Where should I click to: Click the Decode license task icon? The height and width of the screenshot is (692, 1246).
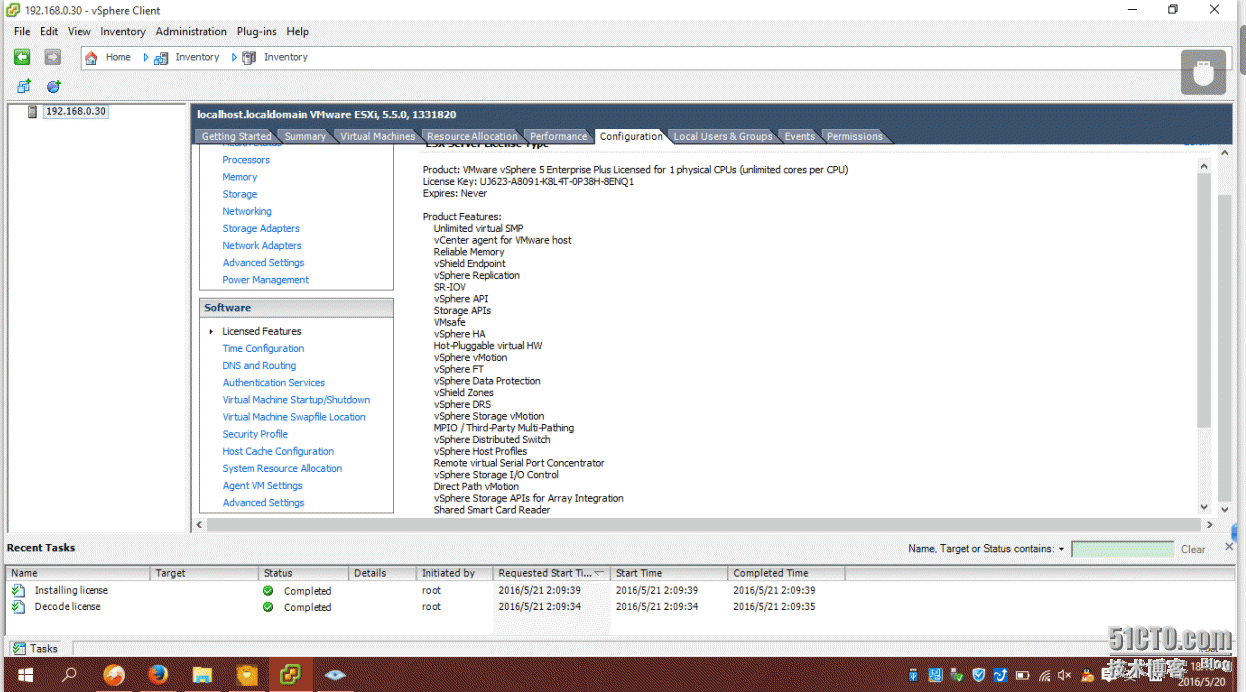19,607
